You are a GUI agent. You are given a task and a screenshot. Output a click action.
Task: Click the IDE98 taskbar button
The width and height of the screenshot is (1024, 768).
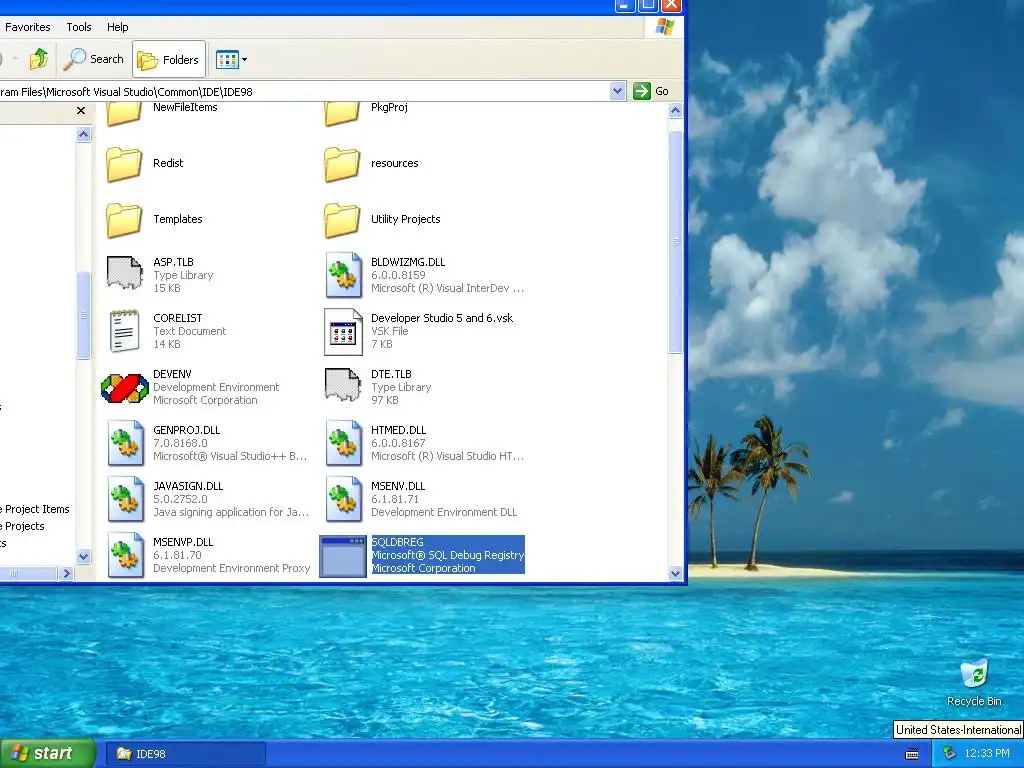pos(186,754)
